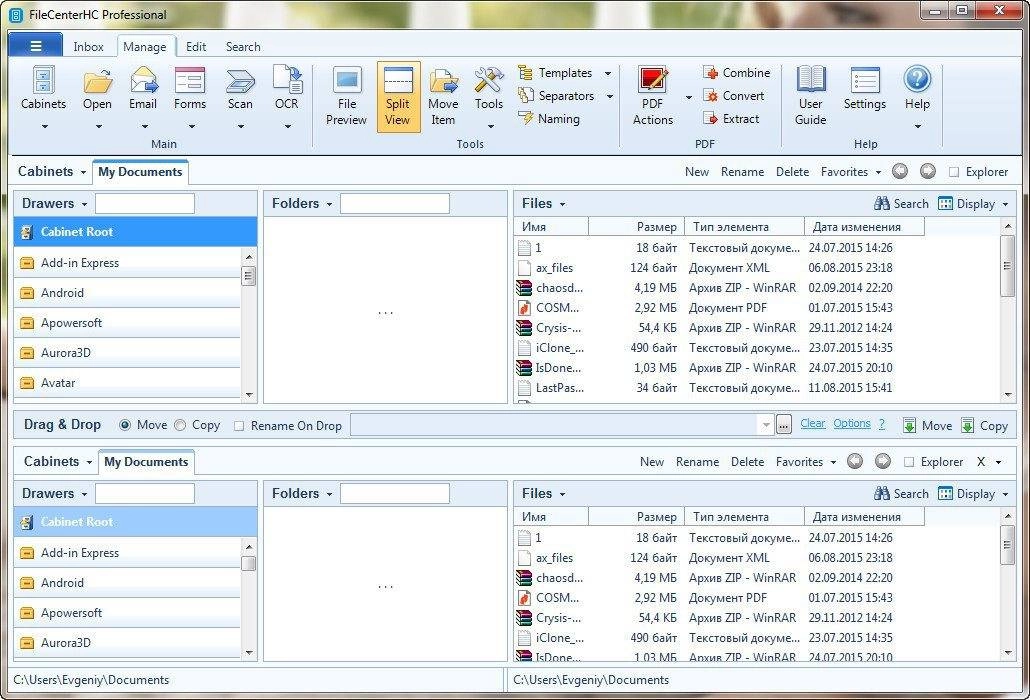Click Rename in the upper cabinet bar

pos(742,171)
